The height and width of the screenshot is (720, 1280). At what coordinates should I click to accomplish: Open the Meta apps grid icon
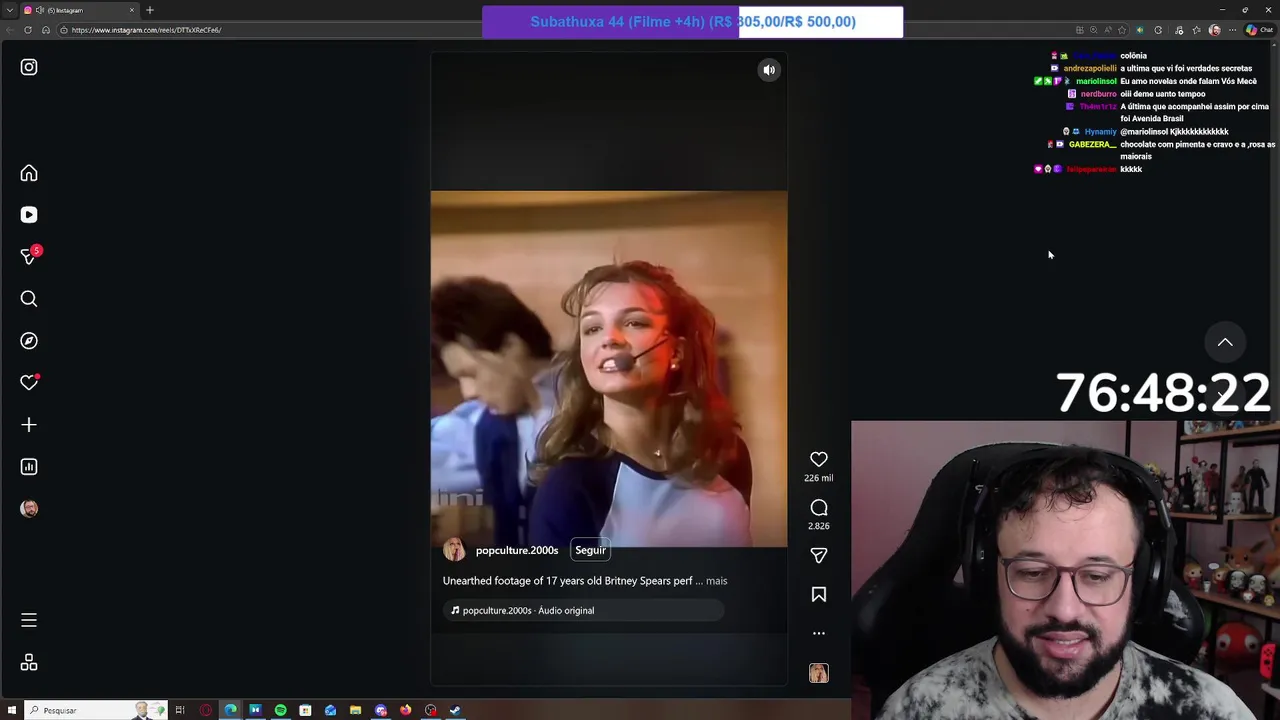(29, 663)
